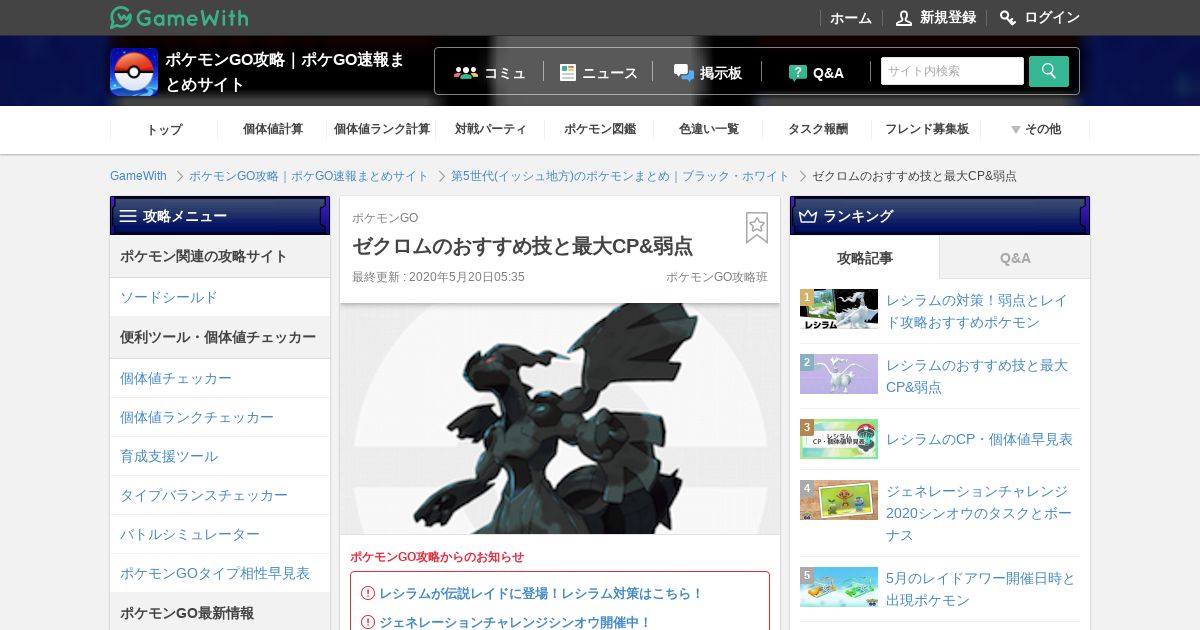The image size is (1200, 630).
Task: Open rank 1 レシラム thumbnail
Action: point(839,309)
